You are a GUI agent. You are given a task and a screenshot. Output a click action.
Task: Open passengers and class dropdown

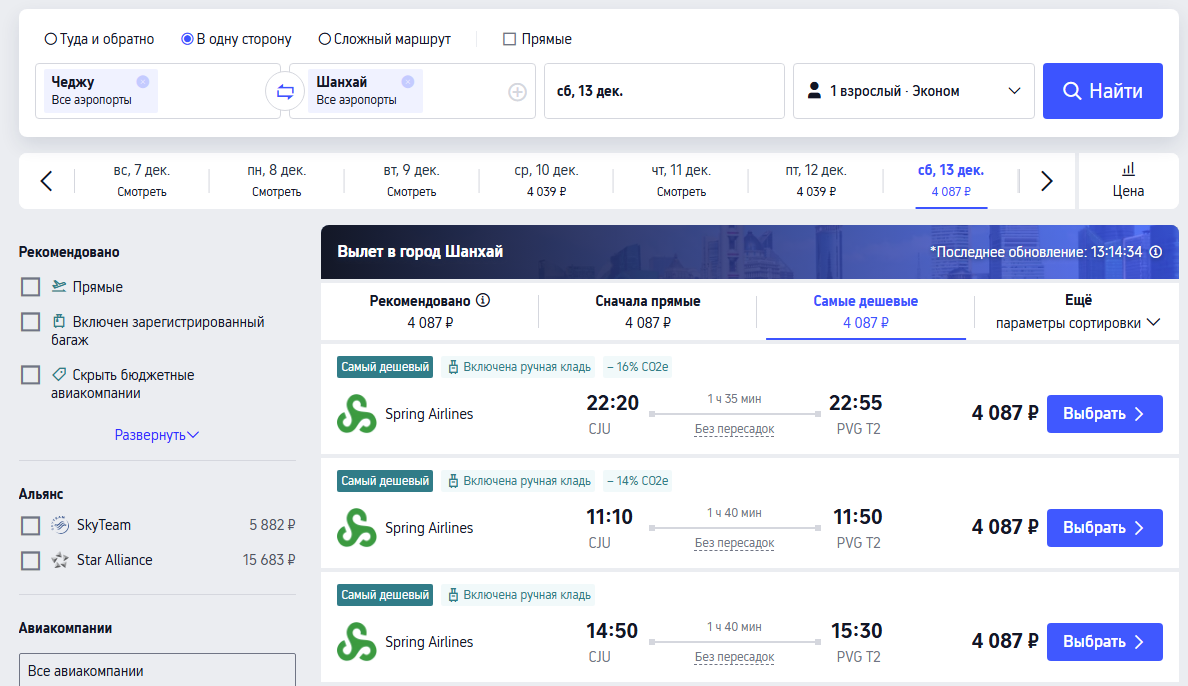[914, 91]
